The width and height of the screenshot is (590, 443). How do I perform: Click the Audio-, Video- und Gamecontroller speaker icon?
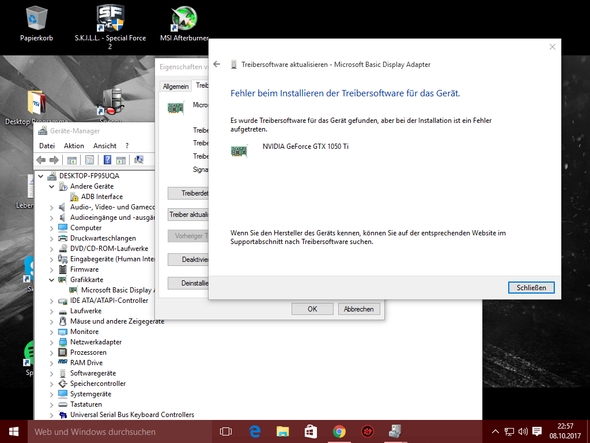click(62, 207)
